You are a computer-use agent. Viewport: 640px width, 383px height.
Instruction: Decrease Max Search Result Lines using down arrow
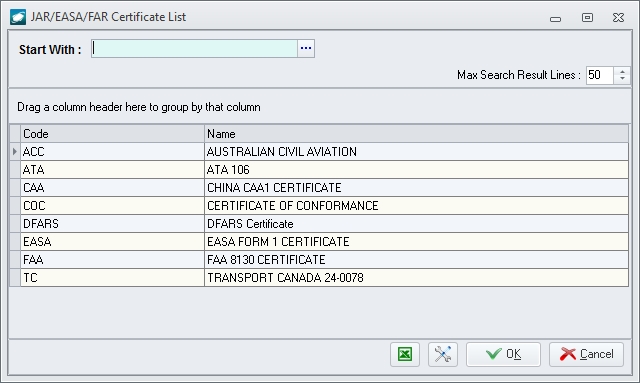point(622,79)
